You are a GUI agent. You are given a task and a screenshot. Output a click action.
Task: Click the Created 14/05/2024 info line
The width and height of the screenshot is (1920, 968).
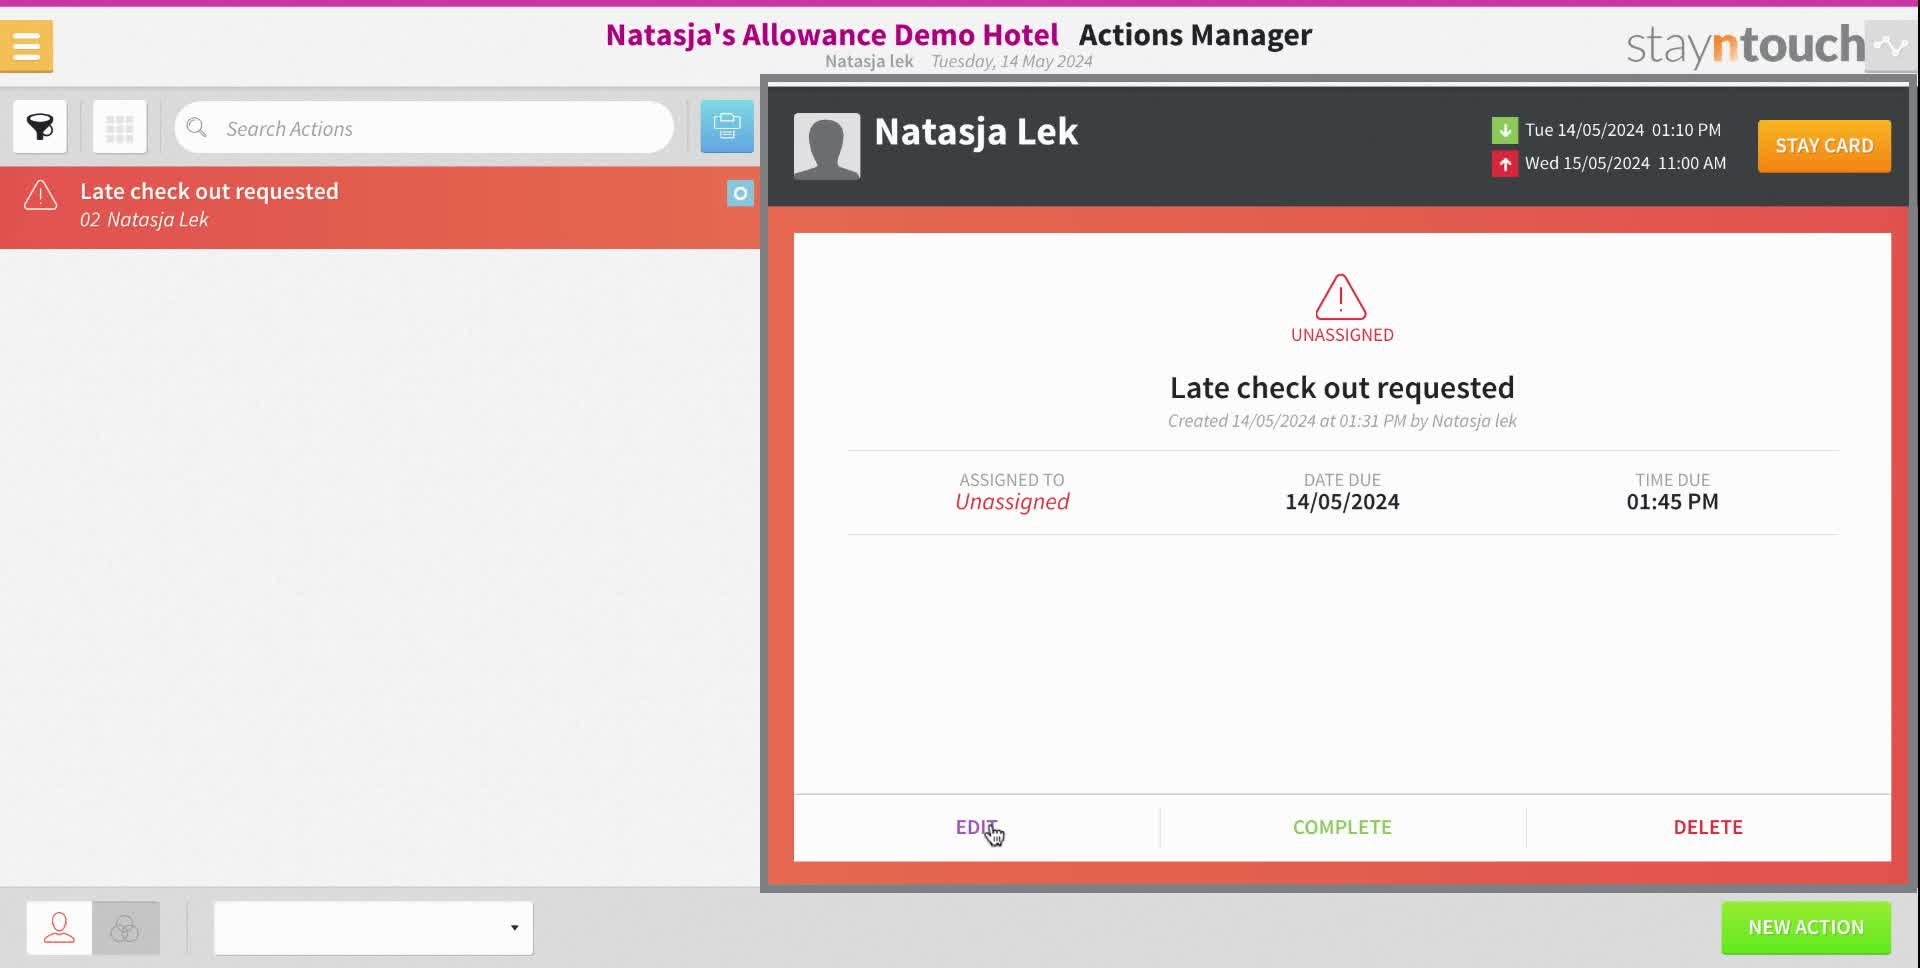[x=1342, y=421]
